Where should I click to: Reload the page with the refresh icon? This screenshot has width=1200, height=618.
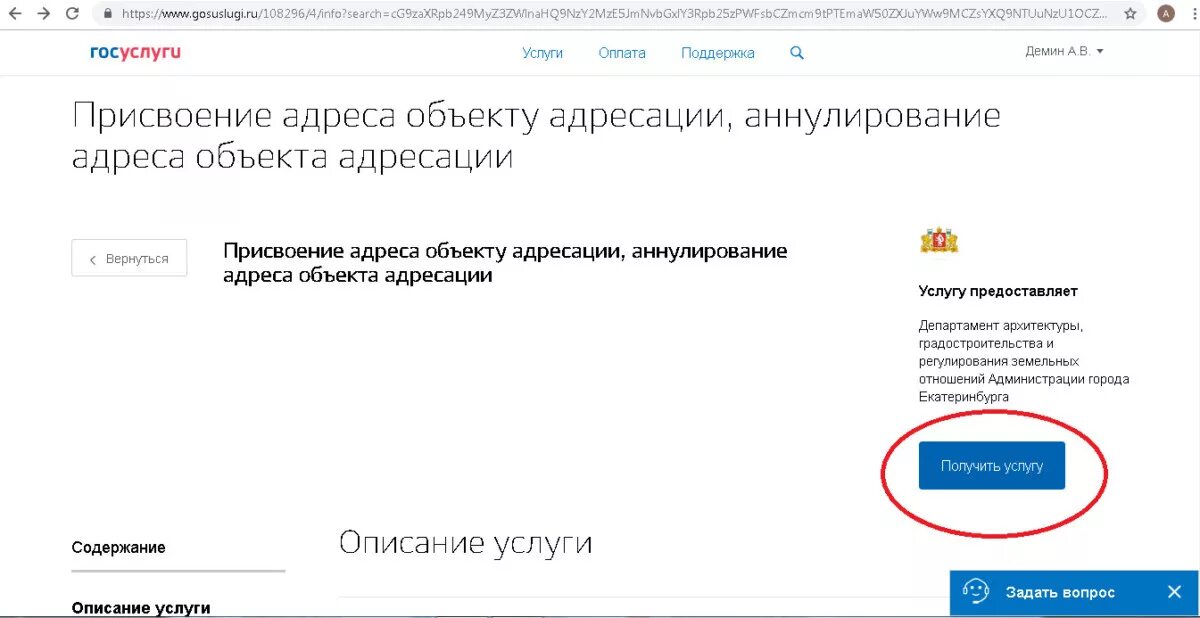pos(72,14)
